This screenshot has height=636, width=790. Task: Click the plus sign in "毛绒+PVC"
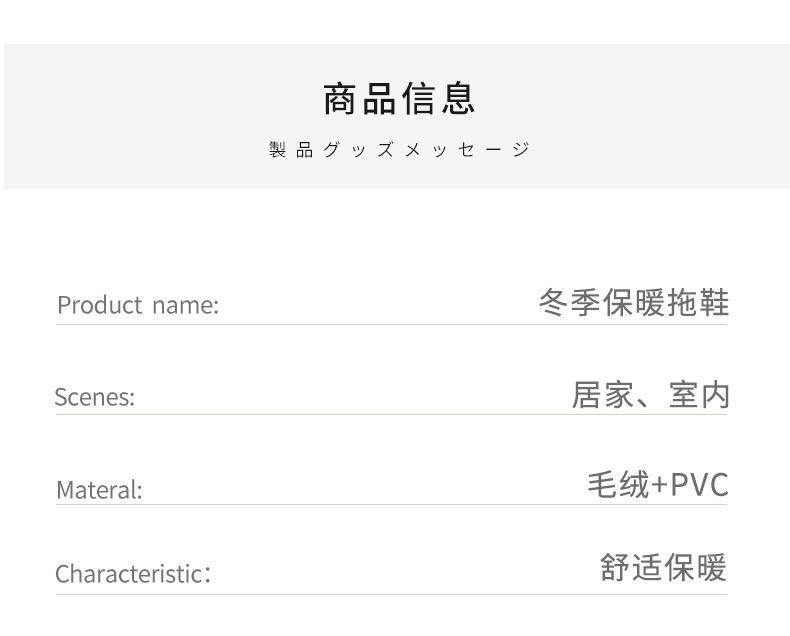659,486
